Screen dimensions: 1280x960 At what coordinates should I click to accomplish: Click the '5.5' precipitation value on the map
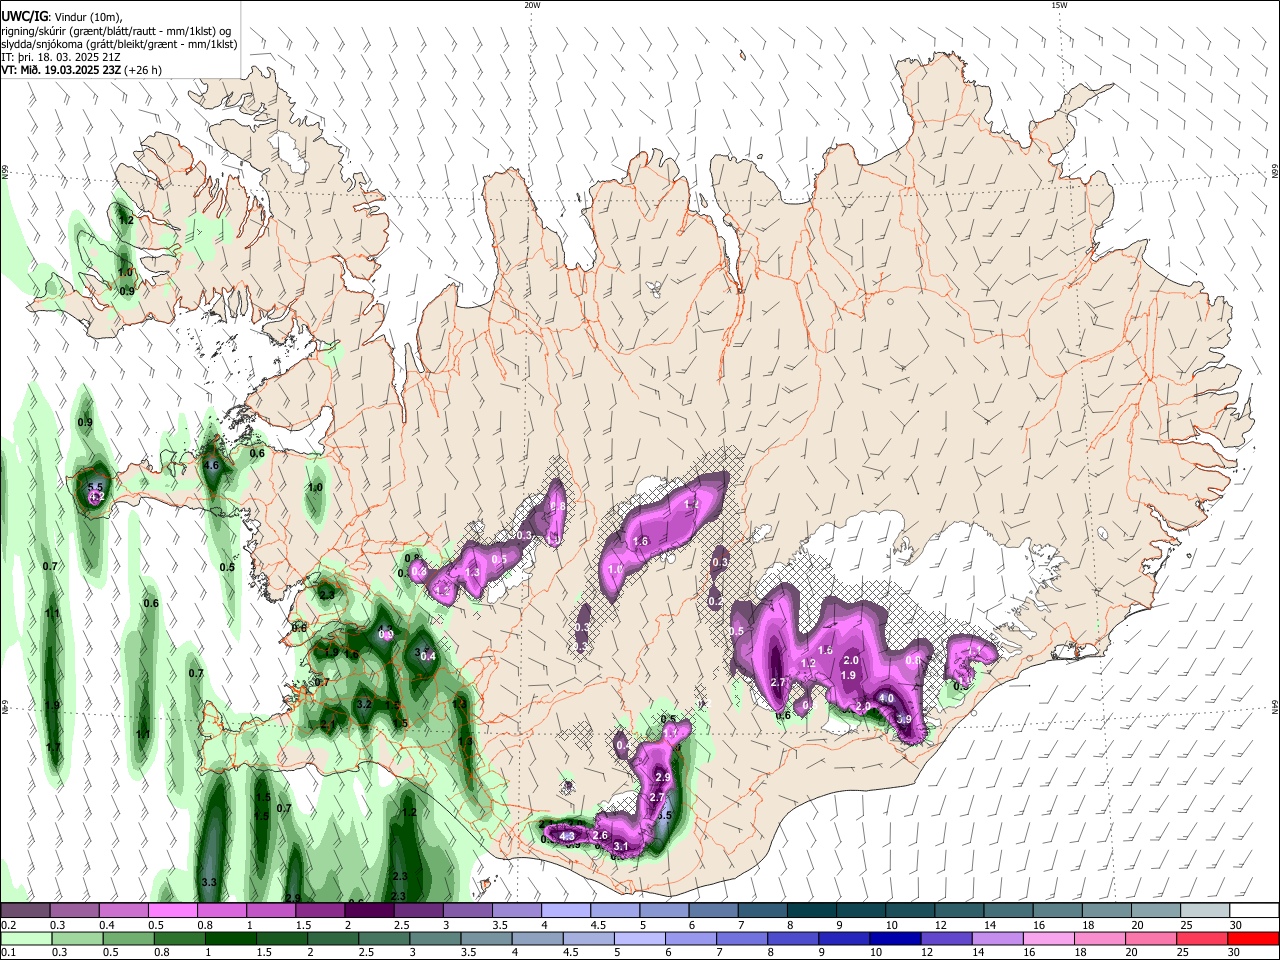pyautogui.click(x=96, y=487)
